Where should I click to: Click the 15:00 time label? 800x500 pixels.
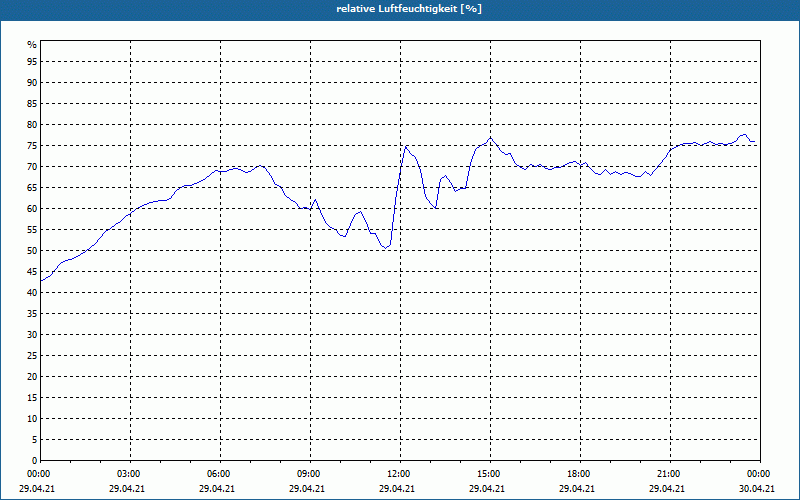pos(490,474)
